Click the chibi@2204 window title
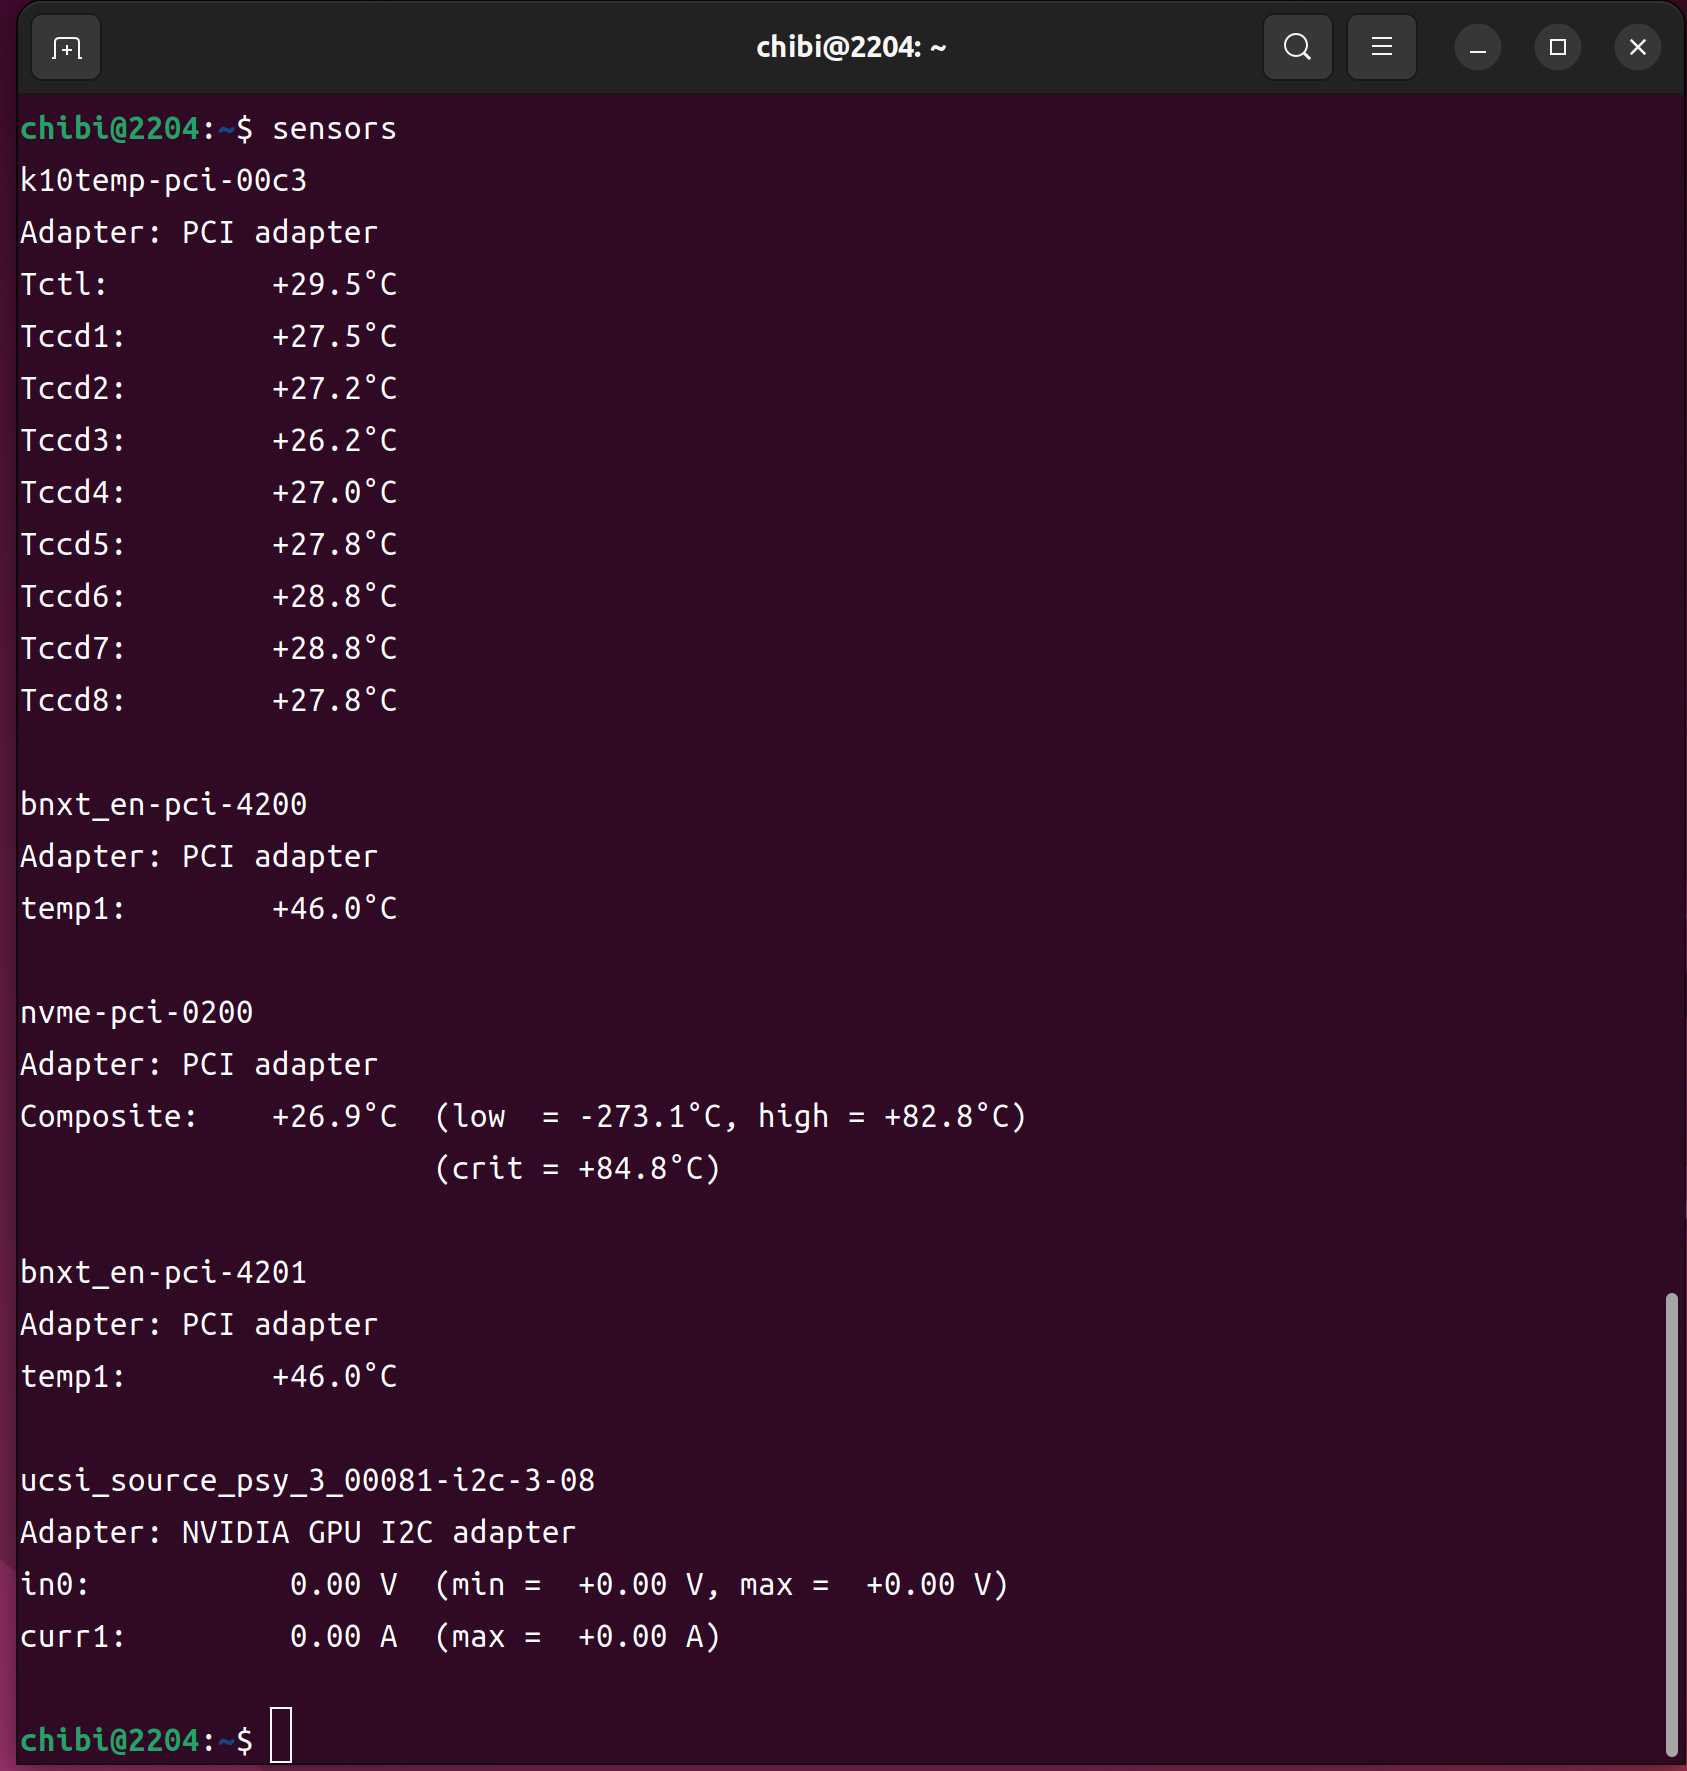 [x=850, y=48]
